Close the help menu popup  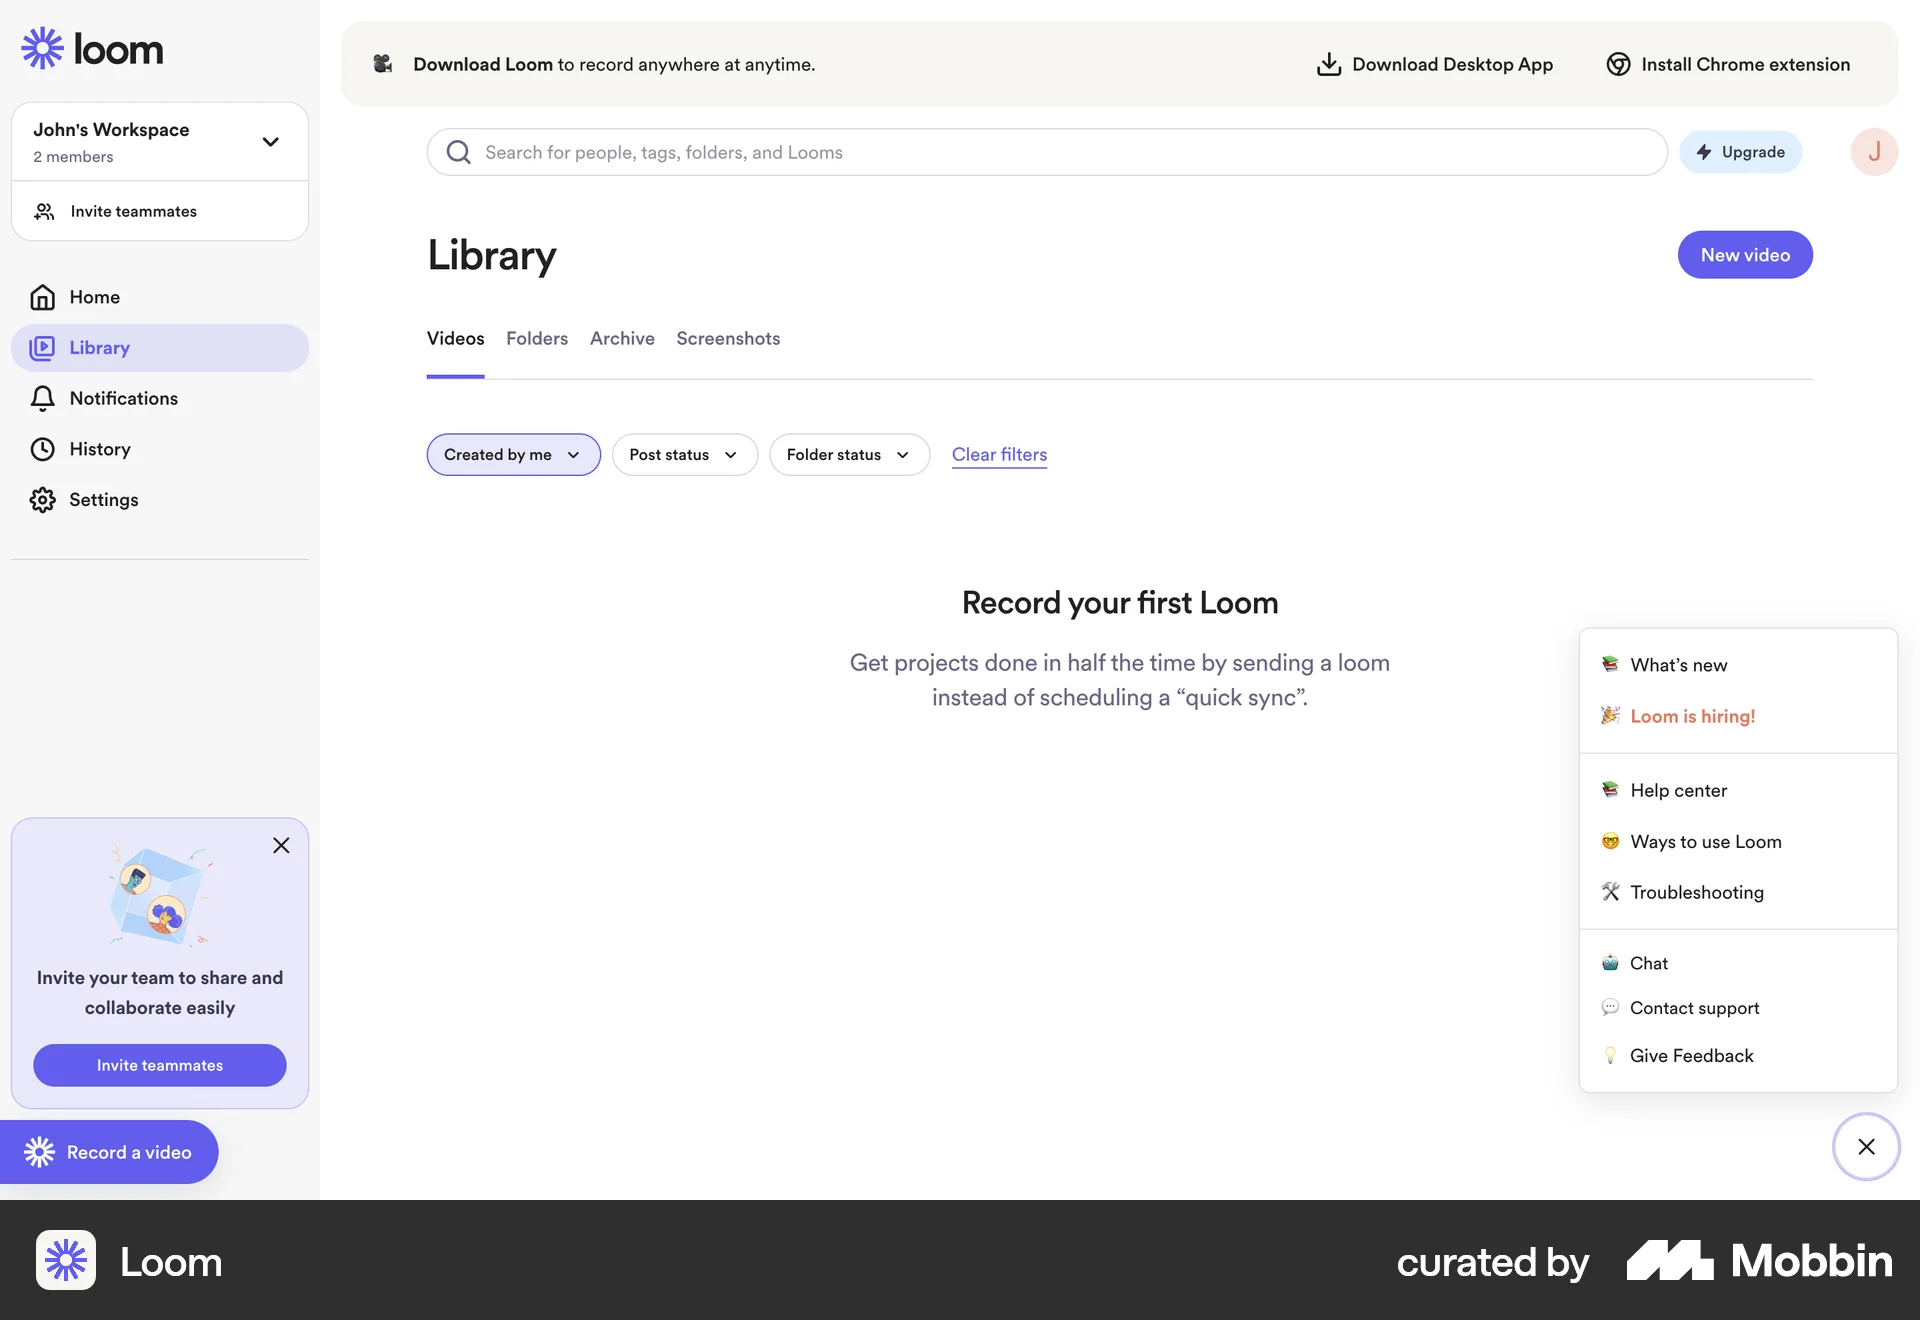[1866, 1147]
